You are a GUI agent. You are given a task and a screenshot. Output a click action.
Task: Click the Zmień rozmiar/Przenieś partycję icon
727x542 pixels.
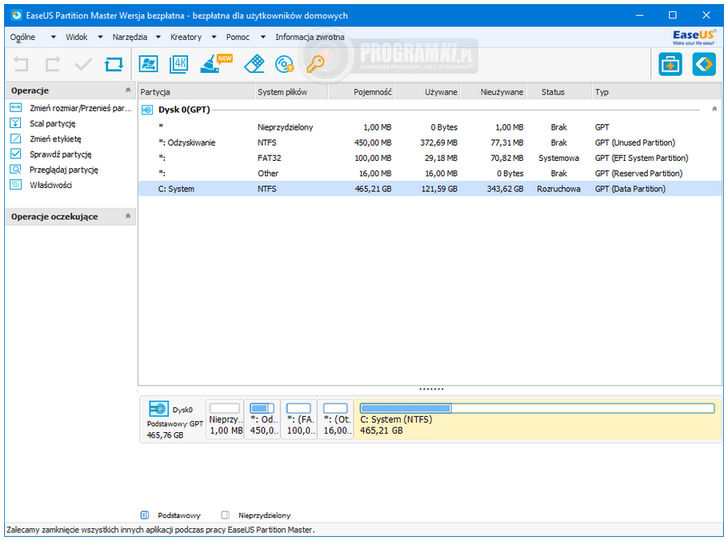tap(16, 108)
